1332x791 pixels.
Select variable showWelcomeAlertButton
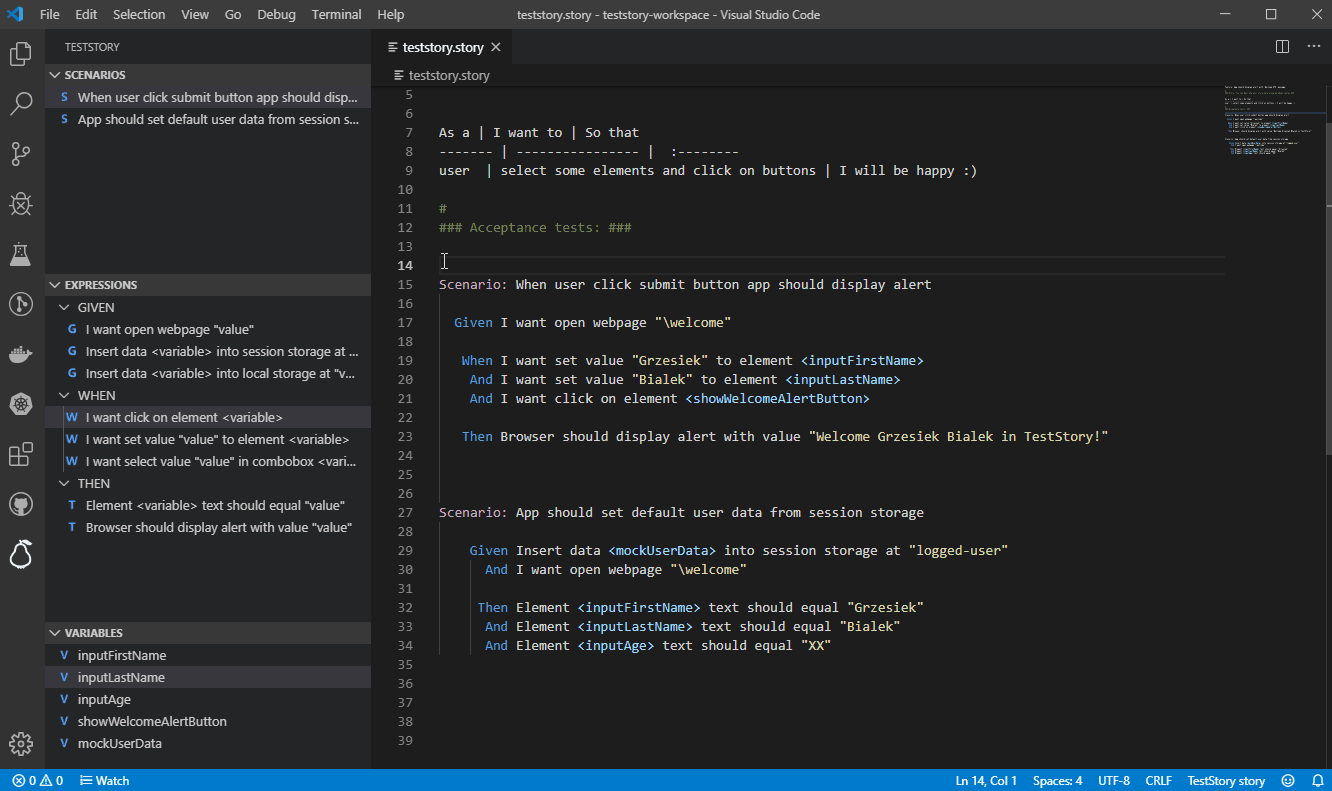pyautogui.click(x=208, y=722)
